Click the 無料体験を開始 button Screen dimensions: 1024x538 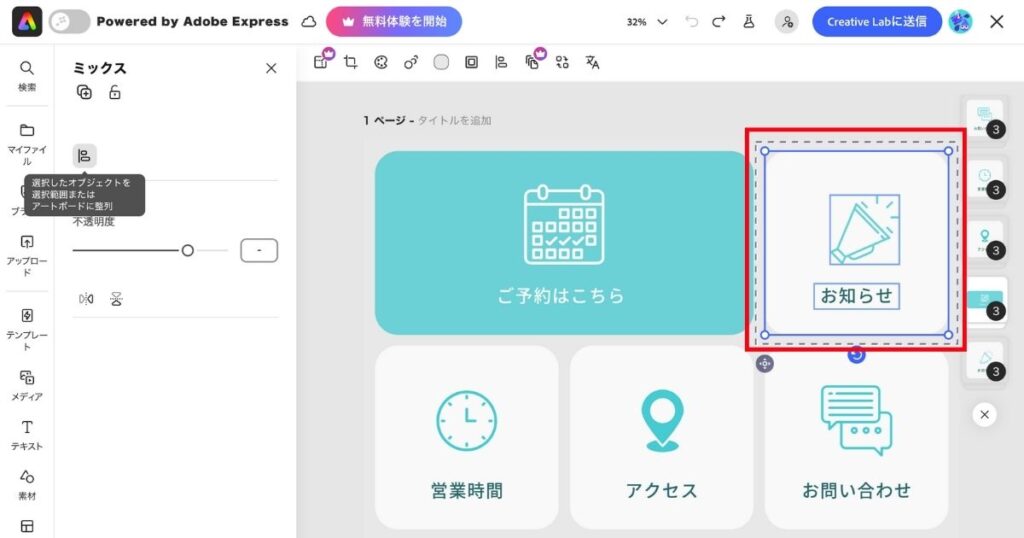pyautogui.click(x=393, y=21)
